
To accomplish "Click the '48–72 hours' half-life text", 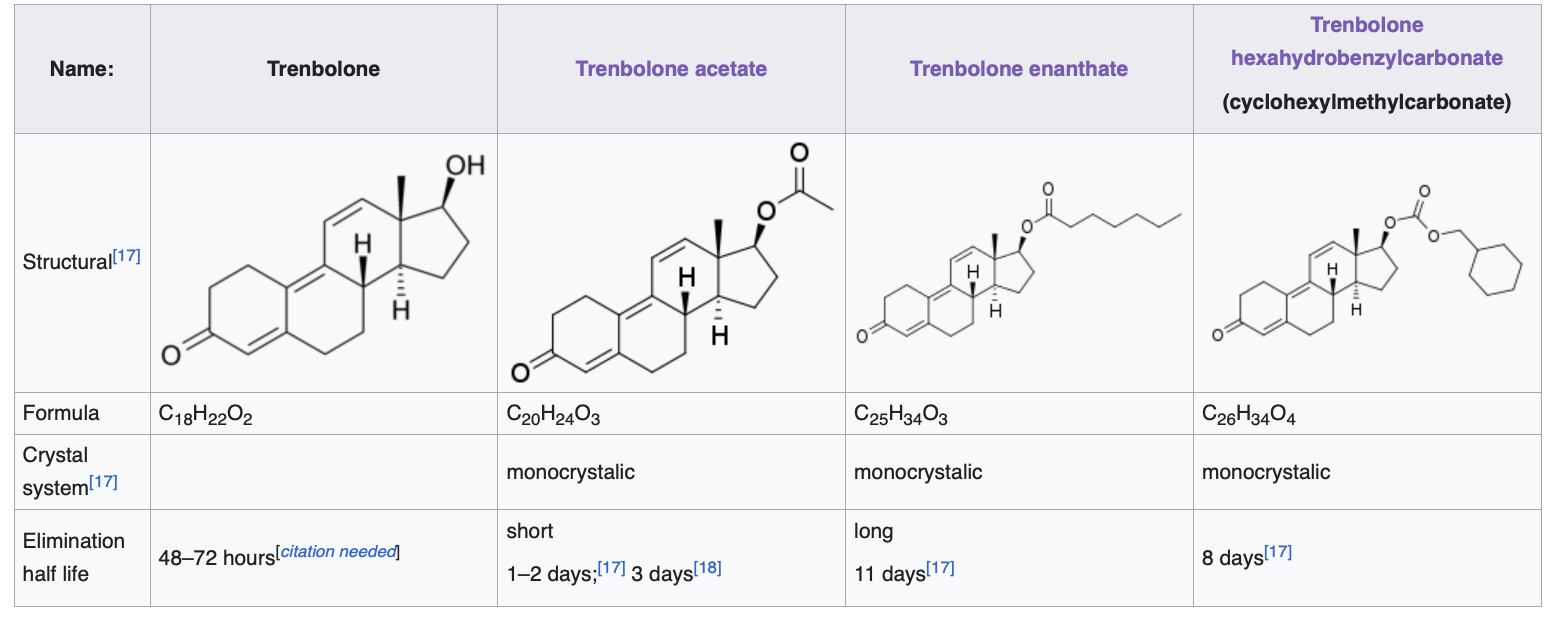I will pos(216,558).
